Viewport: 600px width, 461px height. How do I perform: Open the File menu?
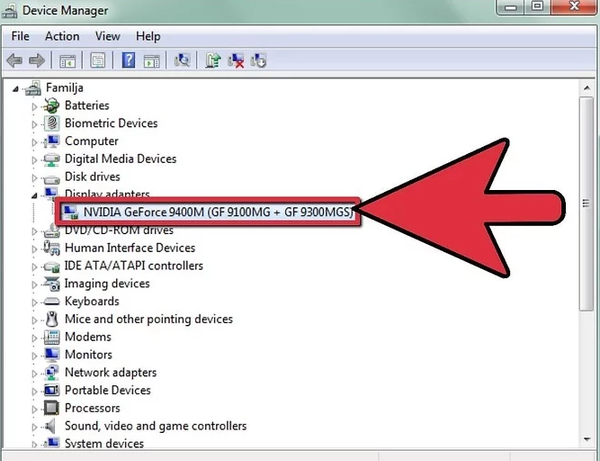(x=20, y=36)
